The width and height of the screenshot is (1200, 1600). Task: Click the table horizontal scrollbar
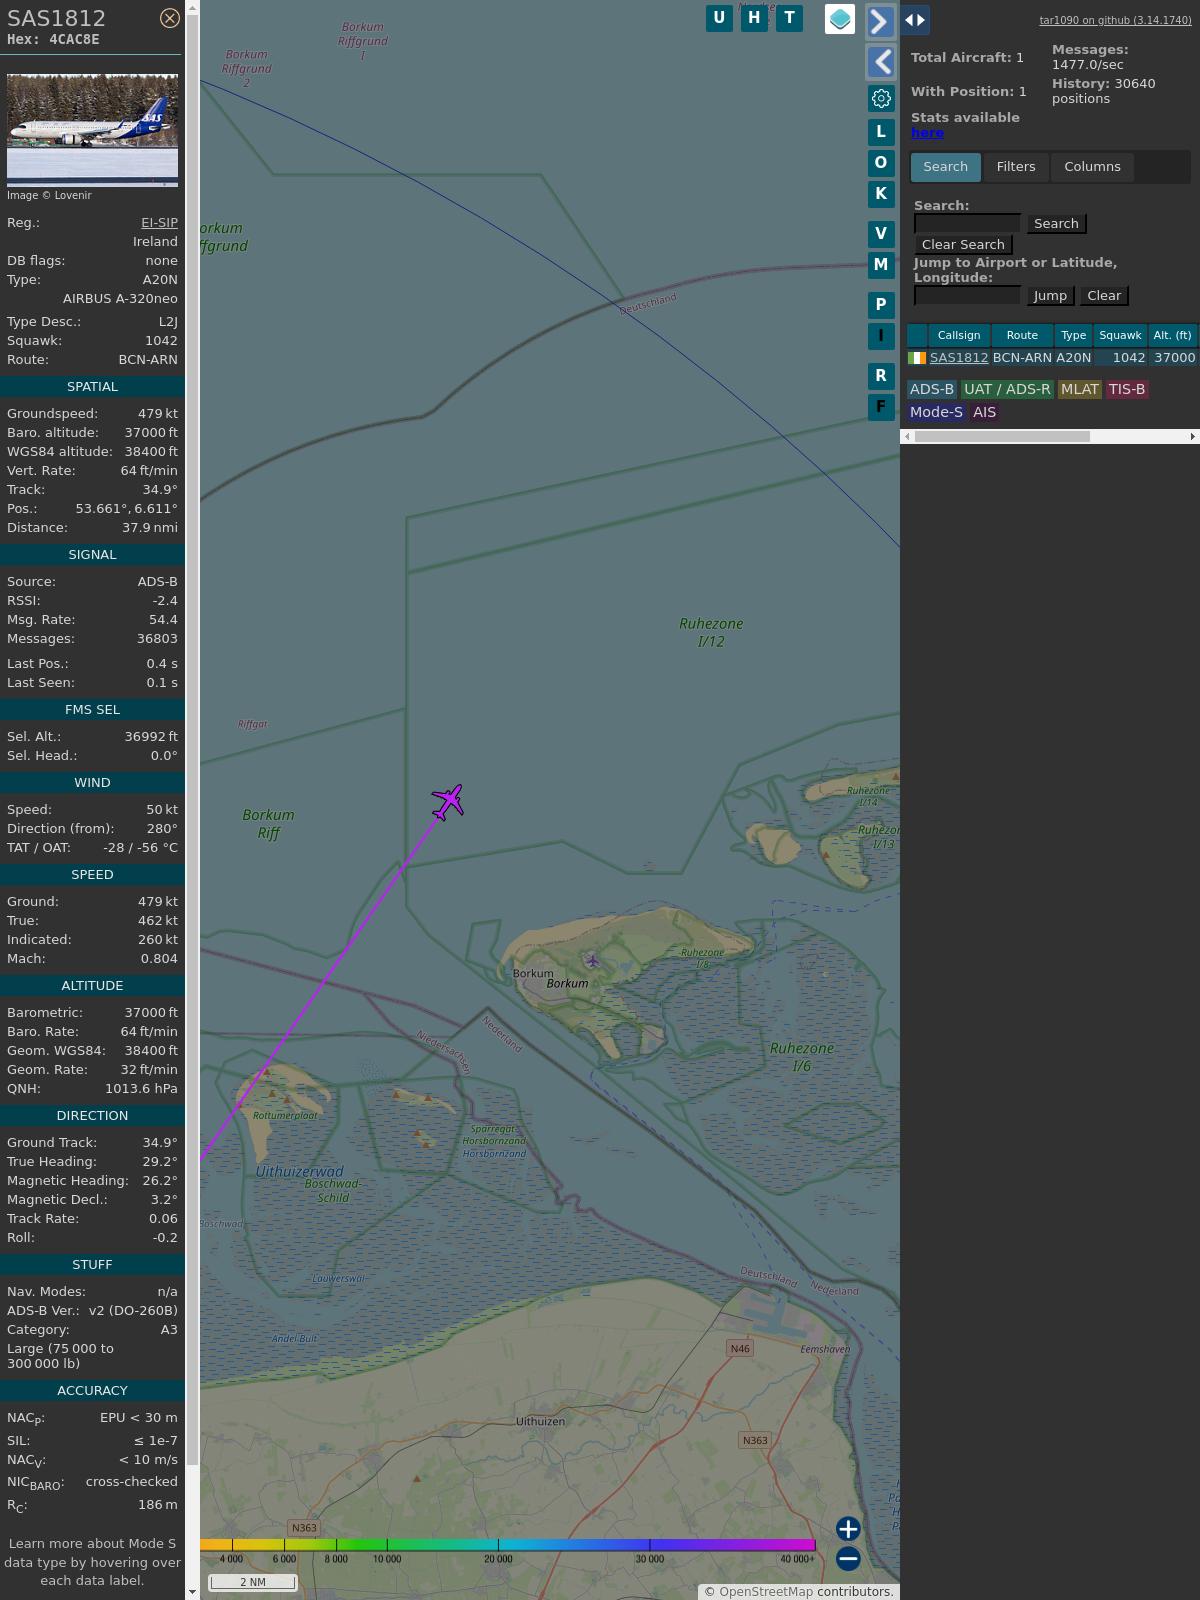pyautogui.click(x=1002, y=437)
